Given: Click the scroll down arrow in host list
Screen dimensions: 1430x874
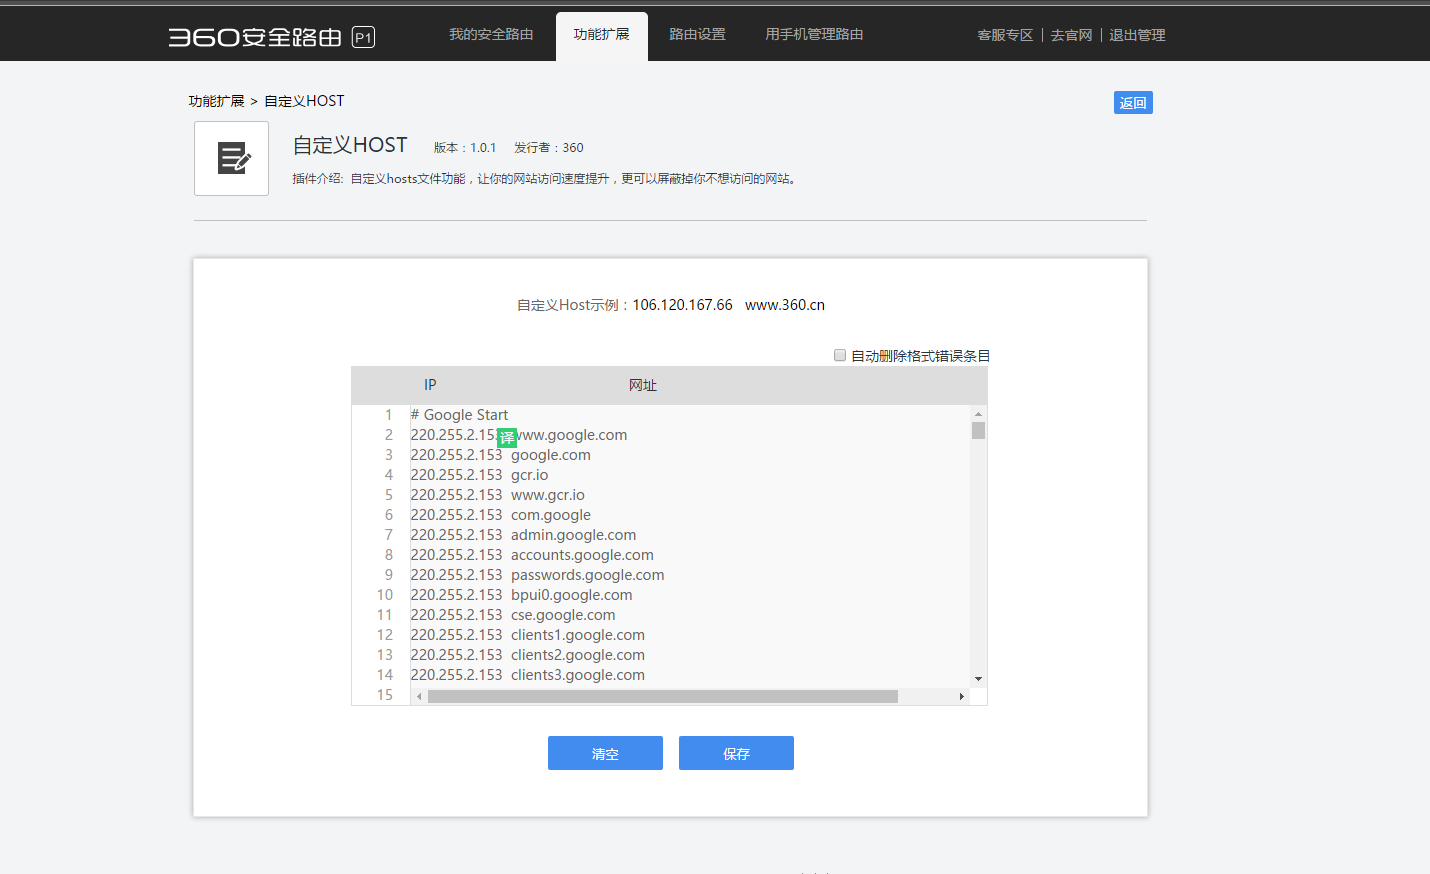Looking at the screenshot, I should [x=978, y=679].
